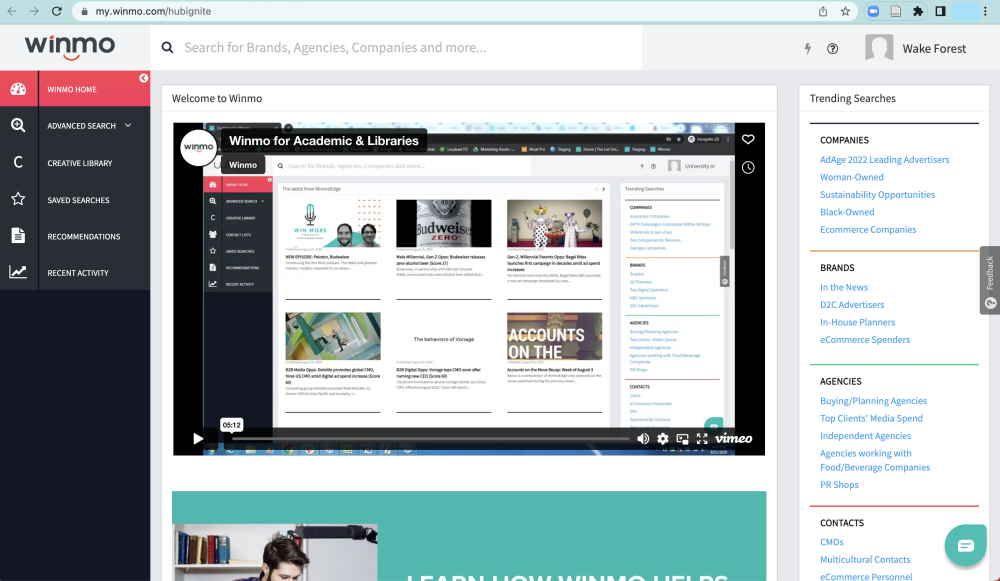The width and height of the screenshot is (1000, 581).
Task: Click the Creative Library C icon
Action: pyautogui.click(x=18, y=163)
